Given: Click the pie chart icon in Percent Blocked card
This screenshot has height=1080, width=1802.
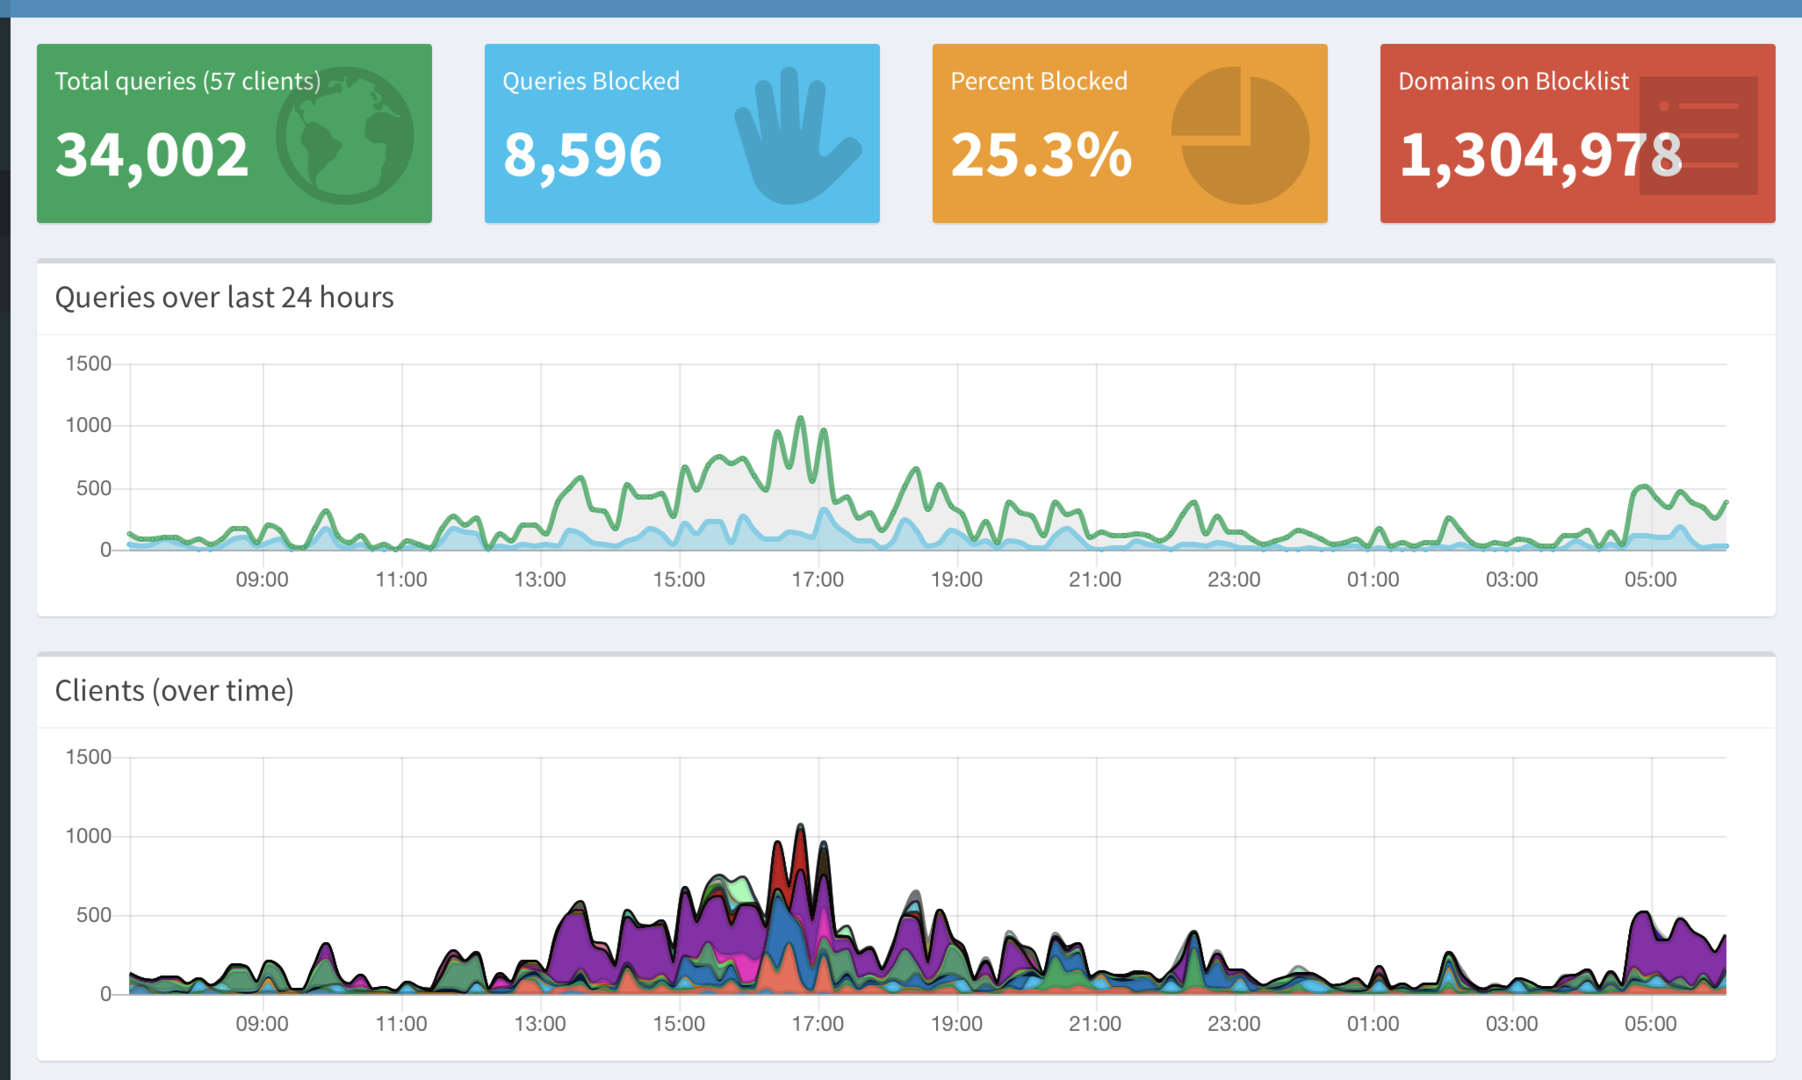Looking at the screenshot, I should pos(1240,135).
